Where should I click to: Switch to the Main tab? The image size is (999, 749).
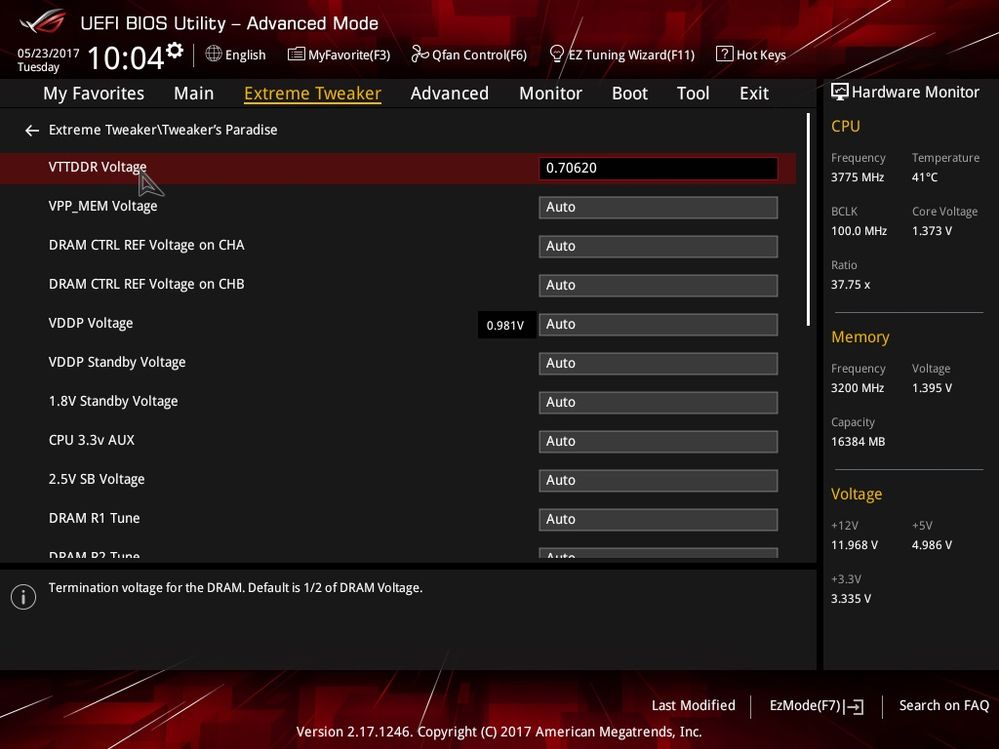[194, 93]
